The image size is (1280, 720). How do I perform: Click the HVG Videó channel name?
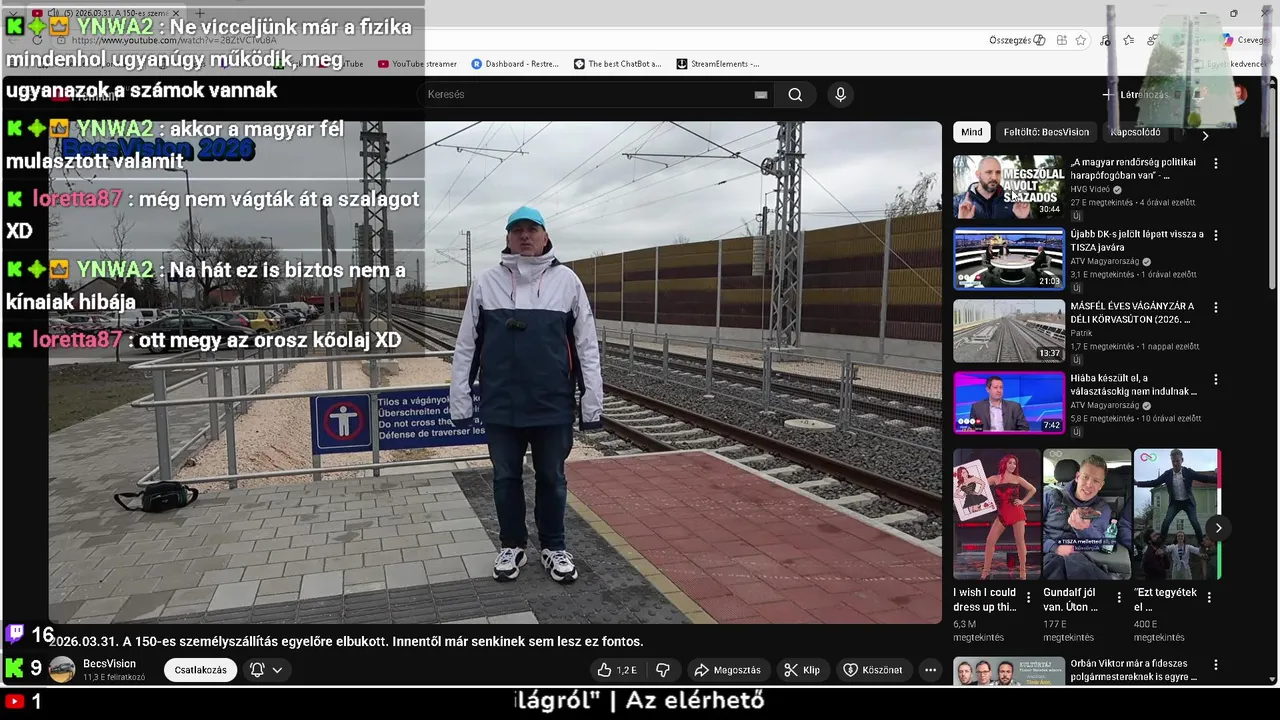(x=1090, y=189)
